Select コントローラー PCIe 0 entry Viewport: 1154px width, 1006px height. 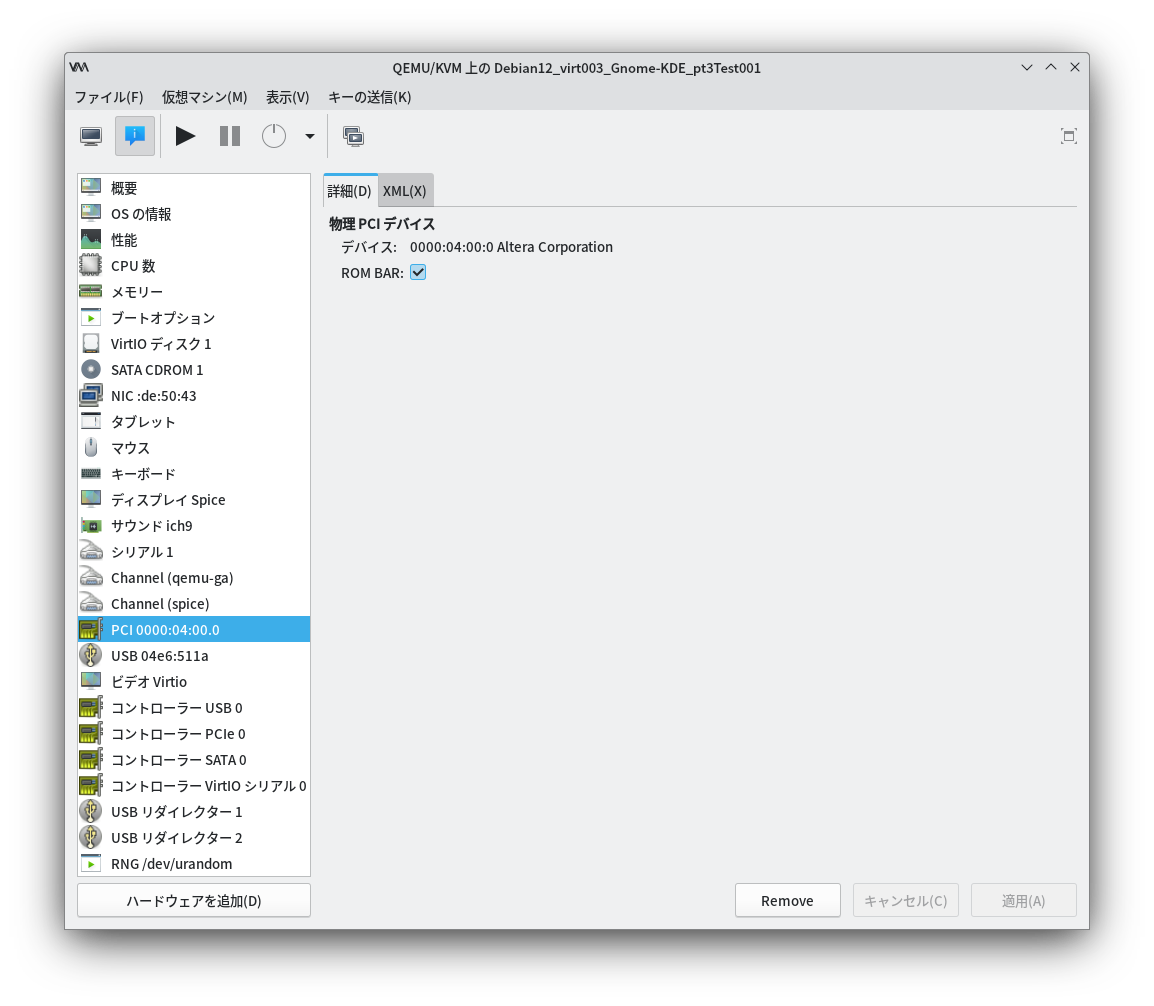pos(194,734)
